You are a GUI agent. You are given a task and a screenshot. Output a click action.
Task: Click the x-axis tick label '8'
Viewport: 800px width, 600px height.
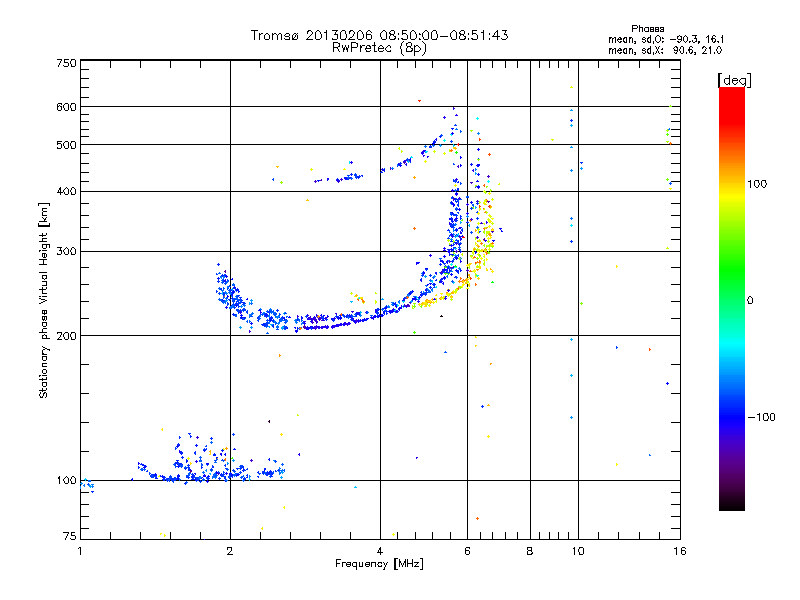pos(530,551)
